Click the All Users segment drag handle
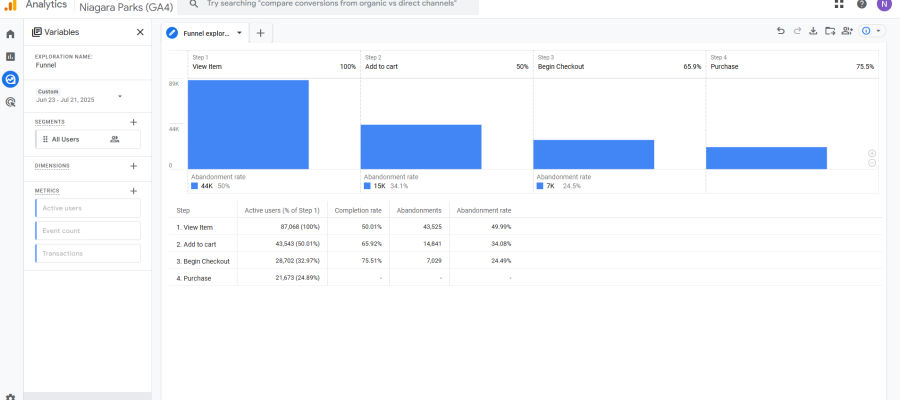 tap(45, 139)
